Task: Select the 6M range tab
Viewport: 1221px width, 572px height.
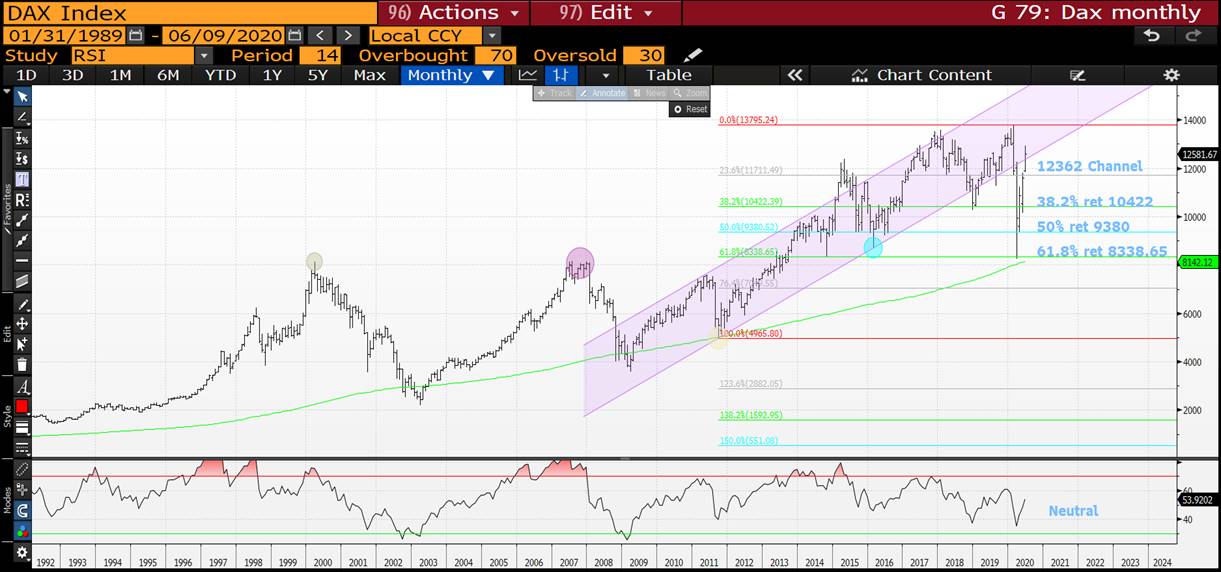Action: point(168,75)
